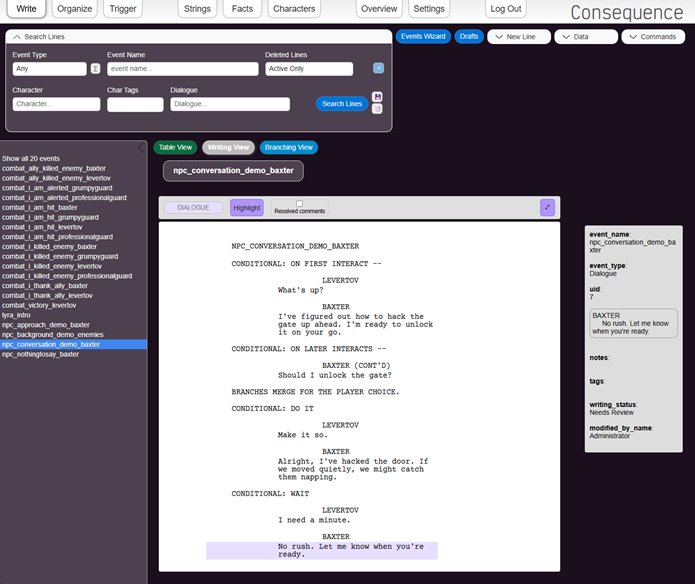Select combat_i_am_hit_grumpyguard event
The width and height of the screenshot is (695, 584).
click(50, 217)
